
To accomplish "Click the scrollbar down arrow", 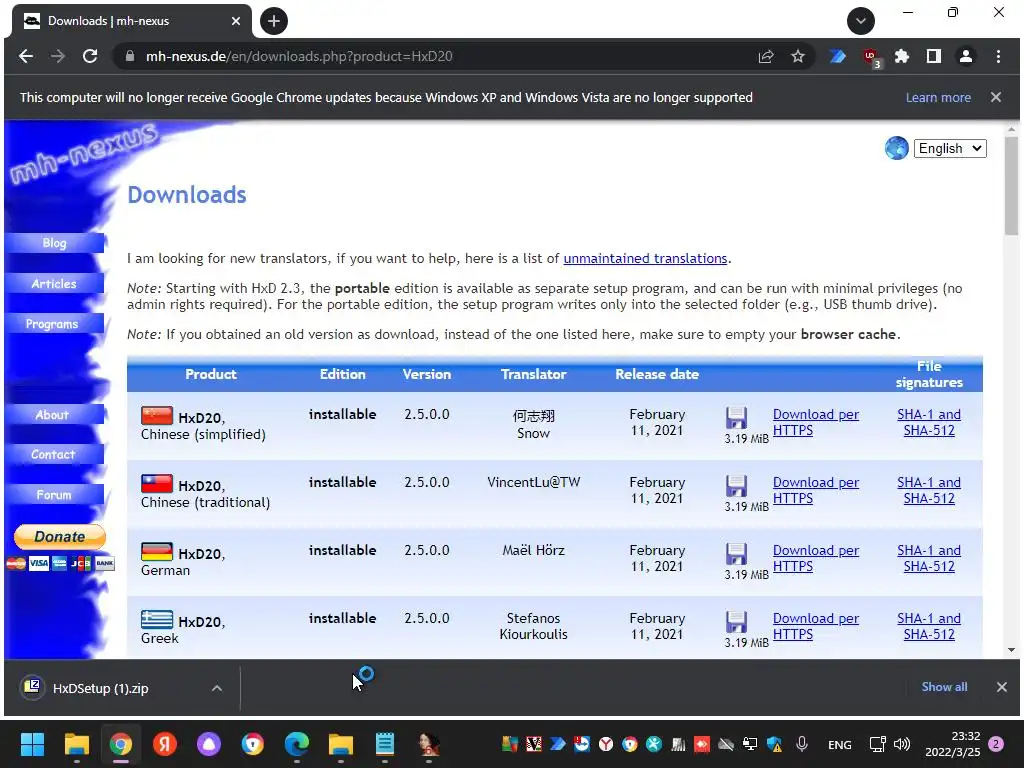I will [x=1011, y=650].
